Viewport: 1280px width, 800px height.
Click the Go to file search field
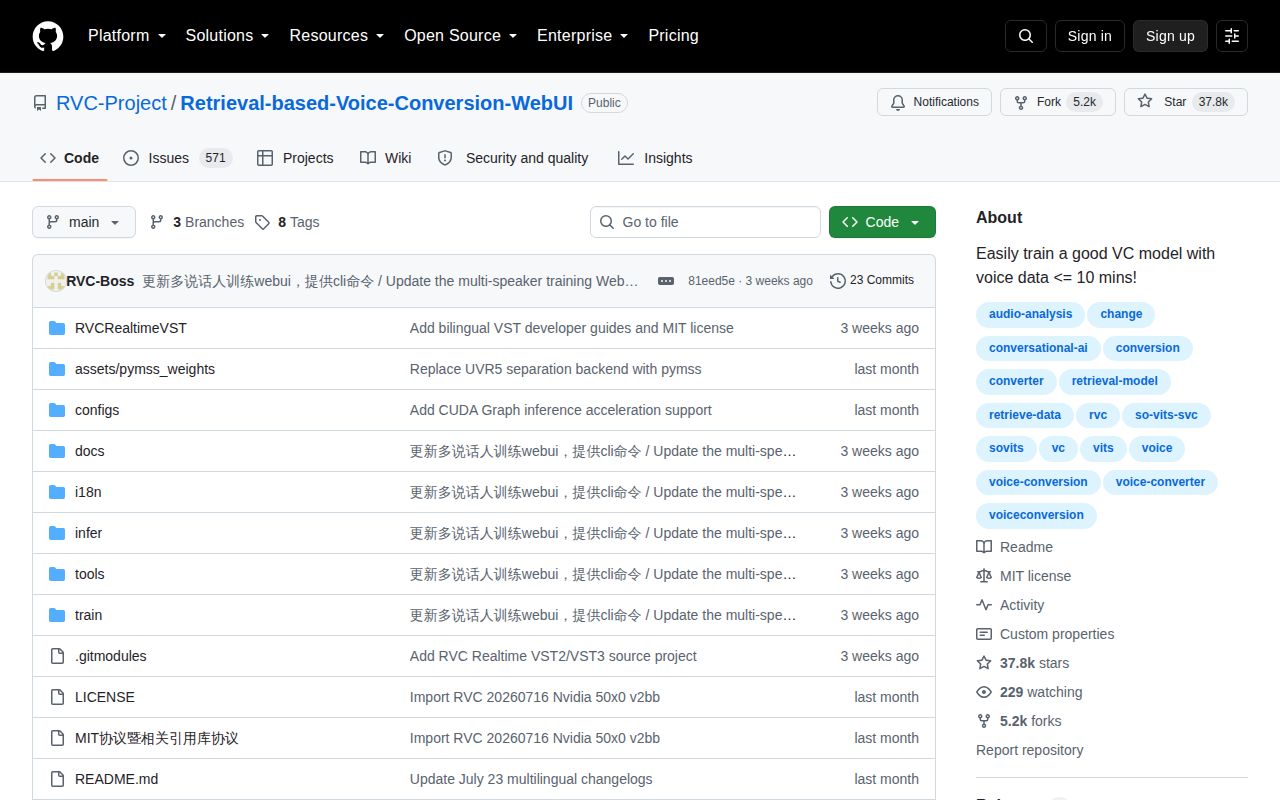[705, 222]
